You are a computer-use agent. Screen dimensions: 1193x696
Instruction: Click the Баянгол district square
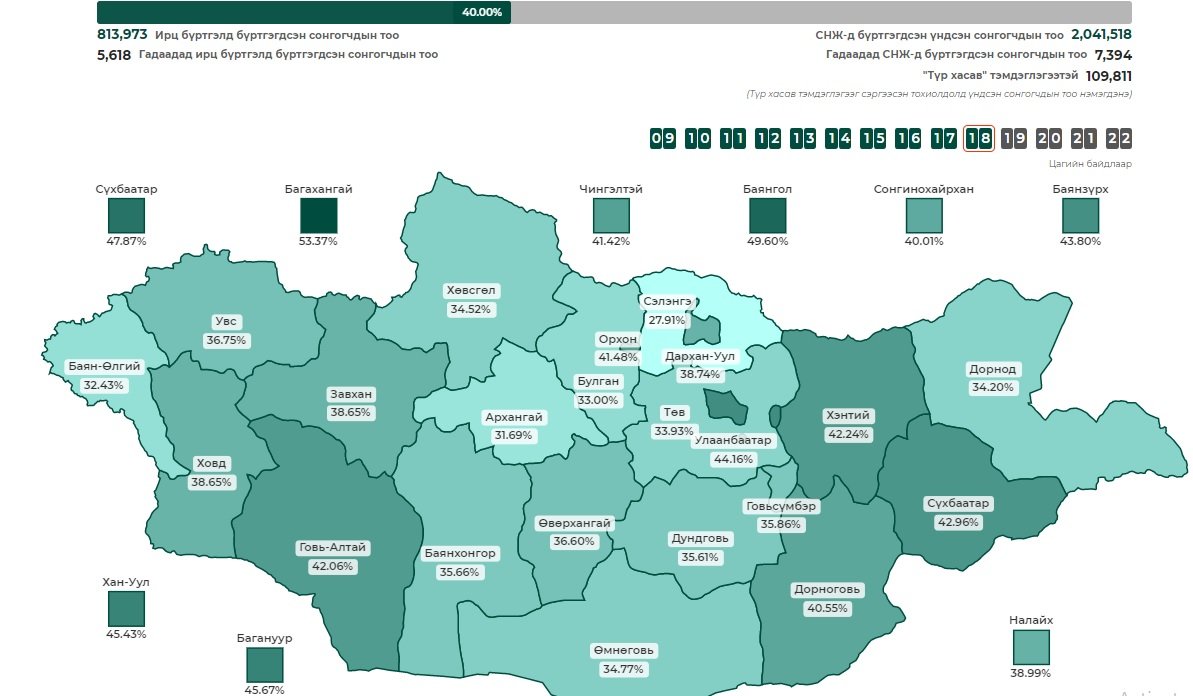point(767,215)
